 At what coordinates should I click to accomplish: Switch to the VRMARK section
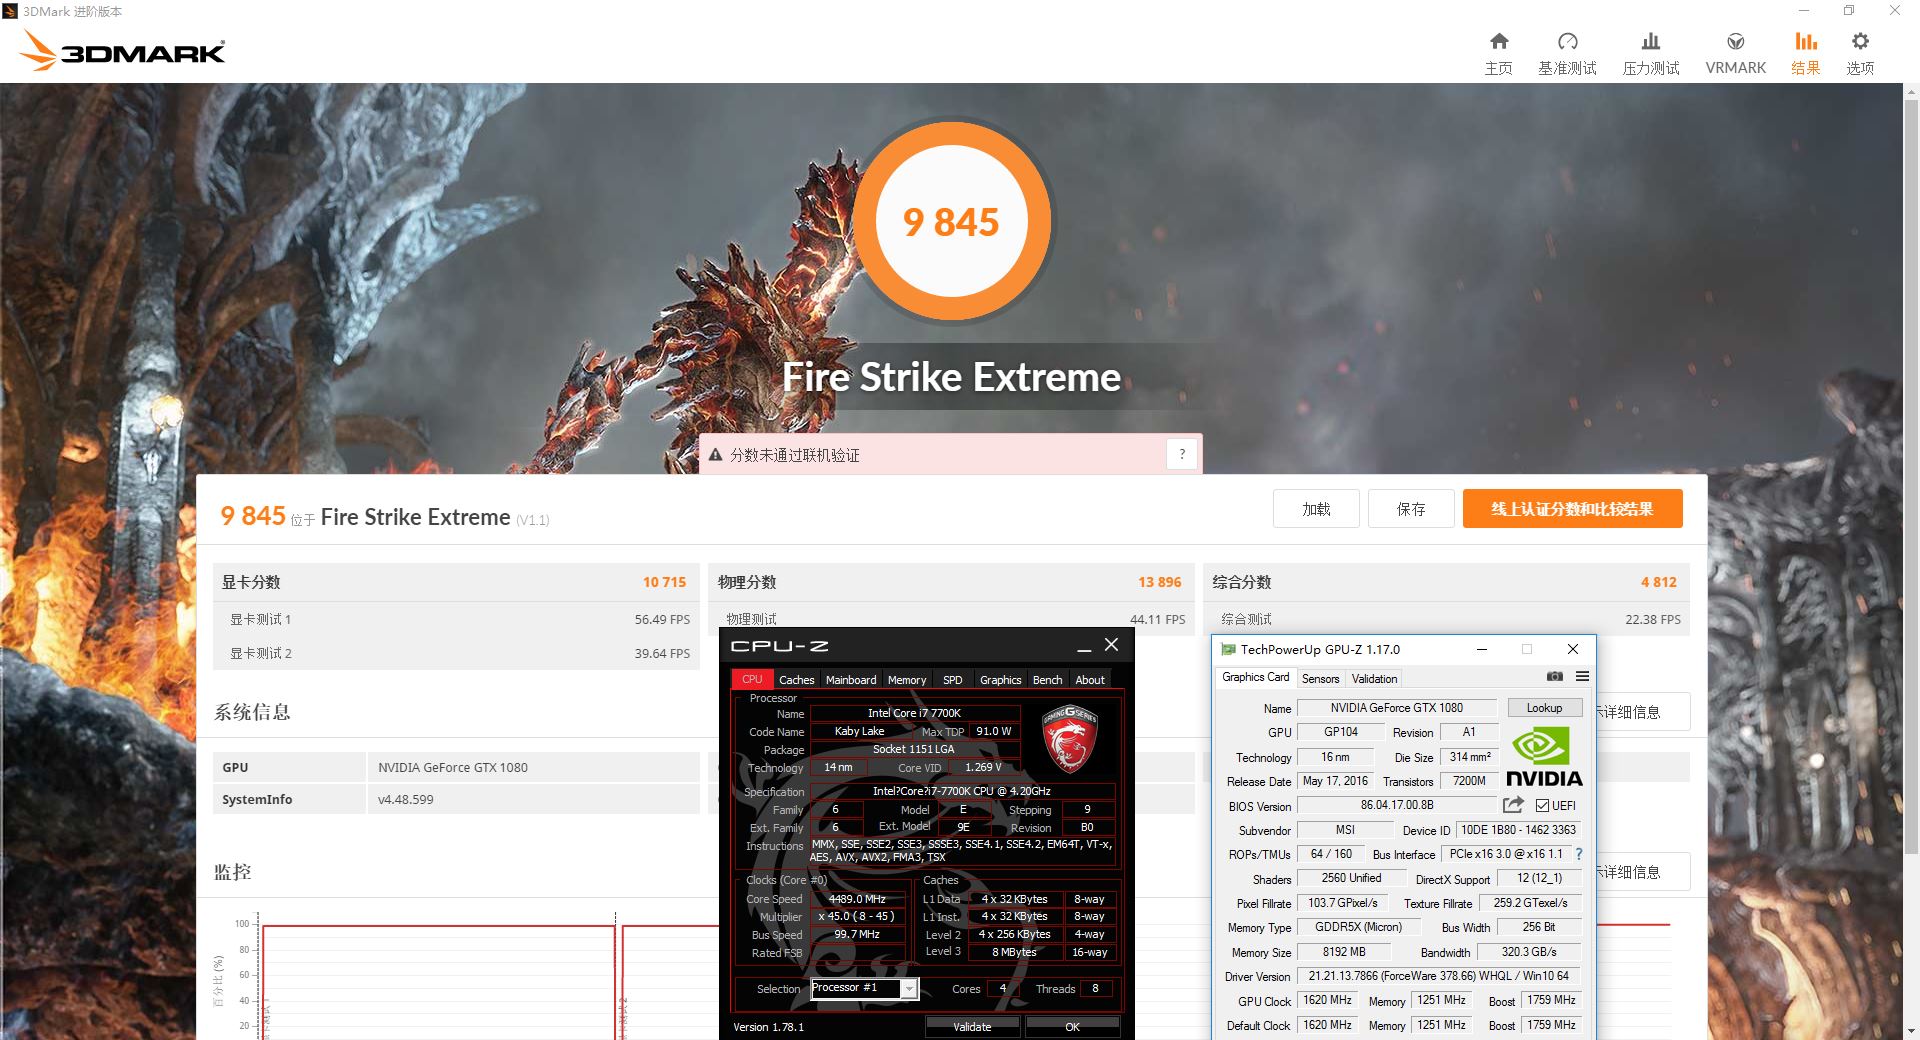click(1736, 53)
